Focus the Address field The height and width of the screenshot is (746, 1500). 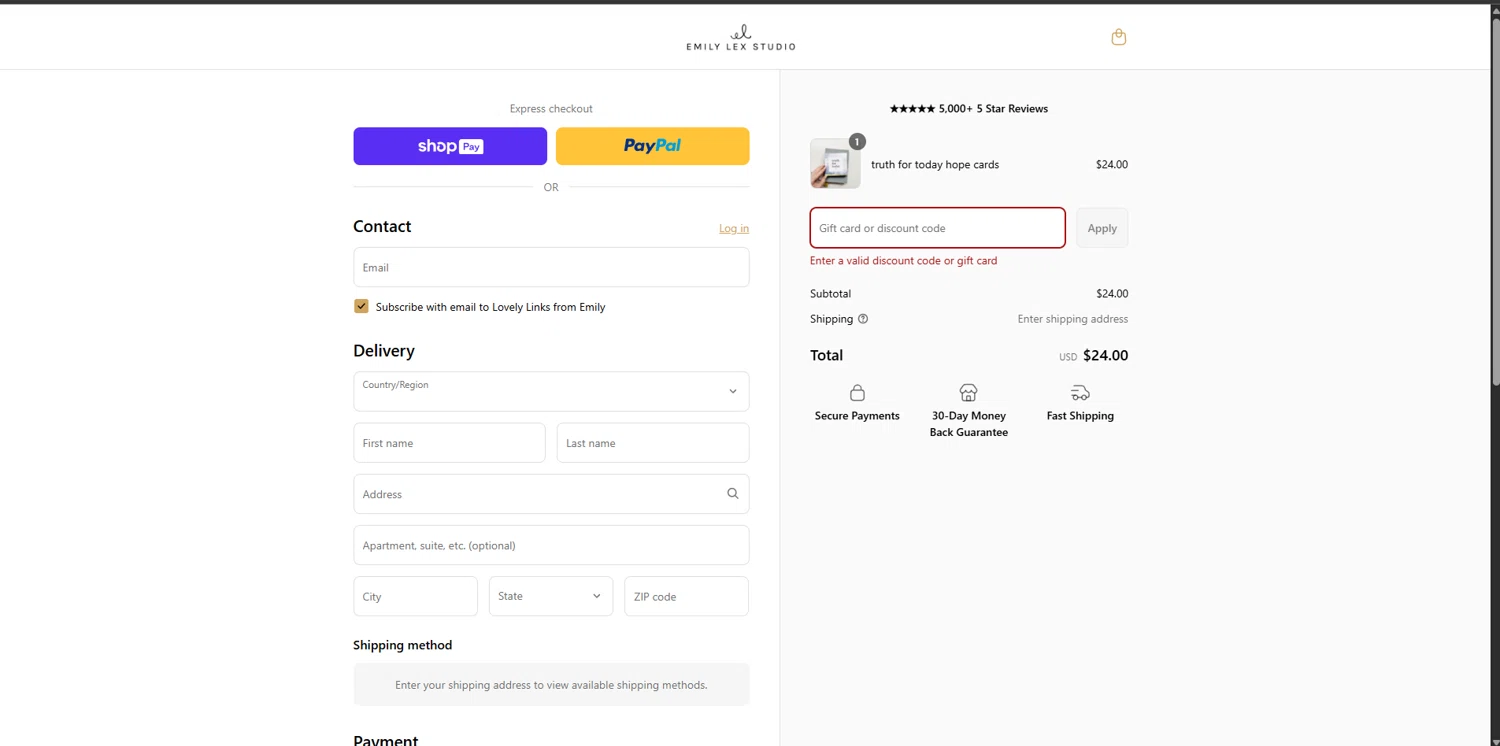(x=551, y=494)
